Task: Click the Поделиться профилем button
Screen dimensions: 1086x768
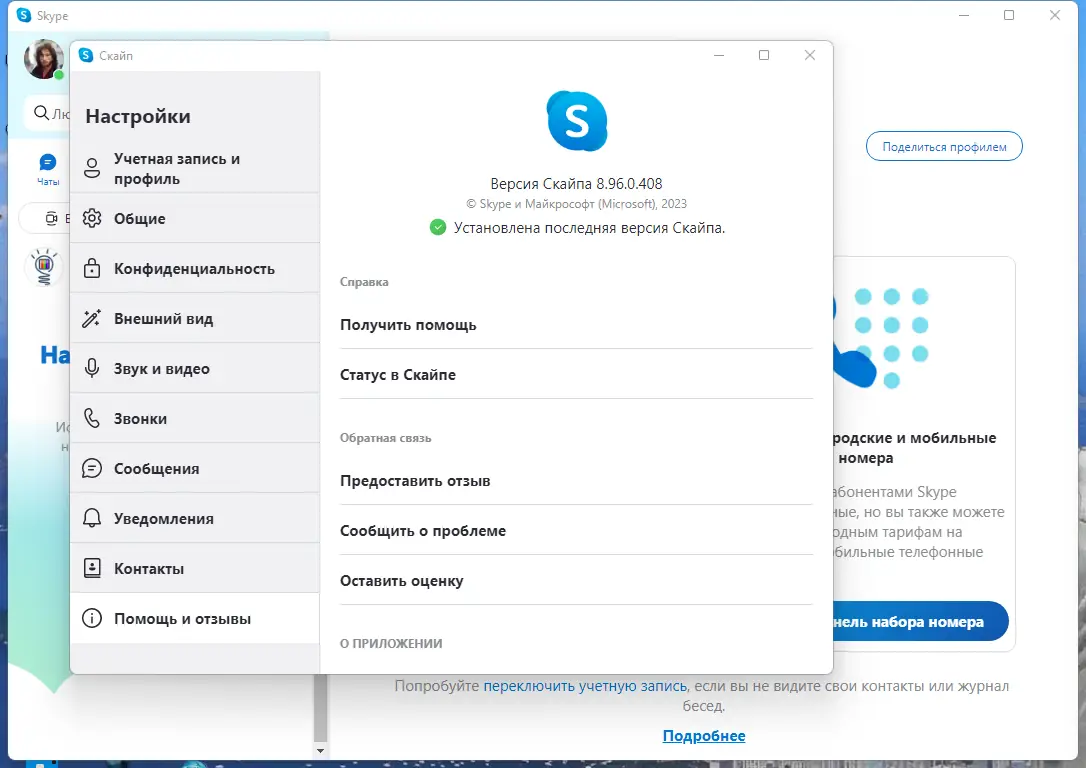Action: (x=943, y=146)
